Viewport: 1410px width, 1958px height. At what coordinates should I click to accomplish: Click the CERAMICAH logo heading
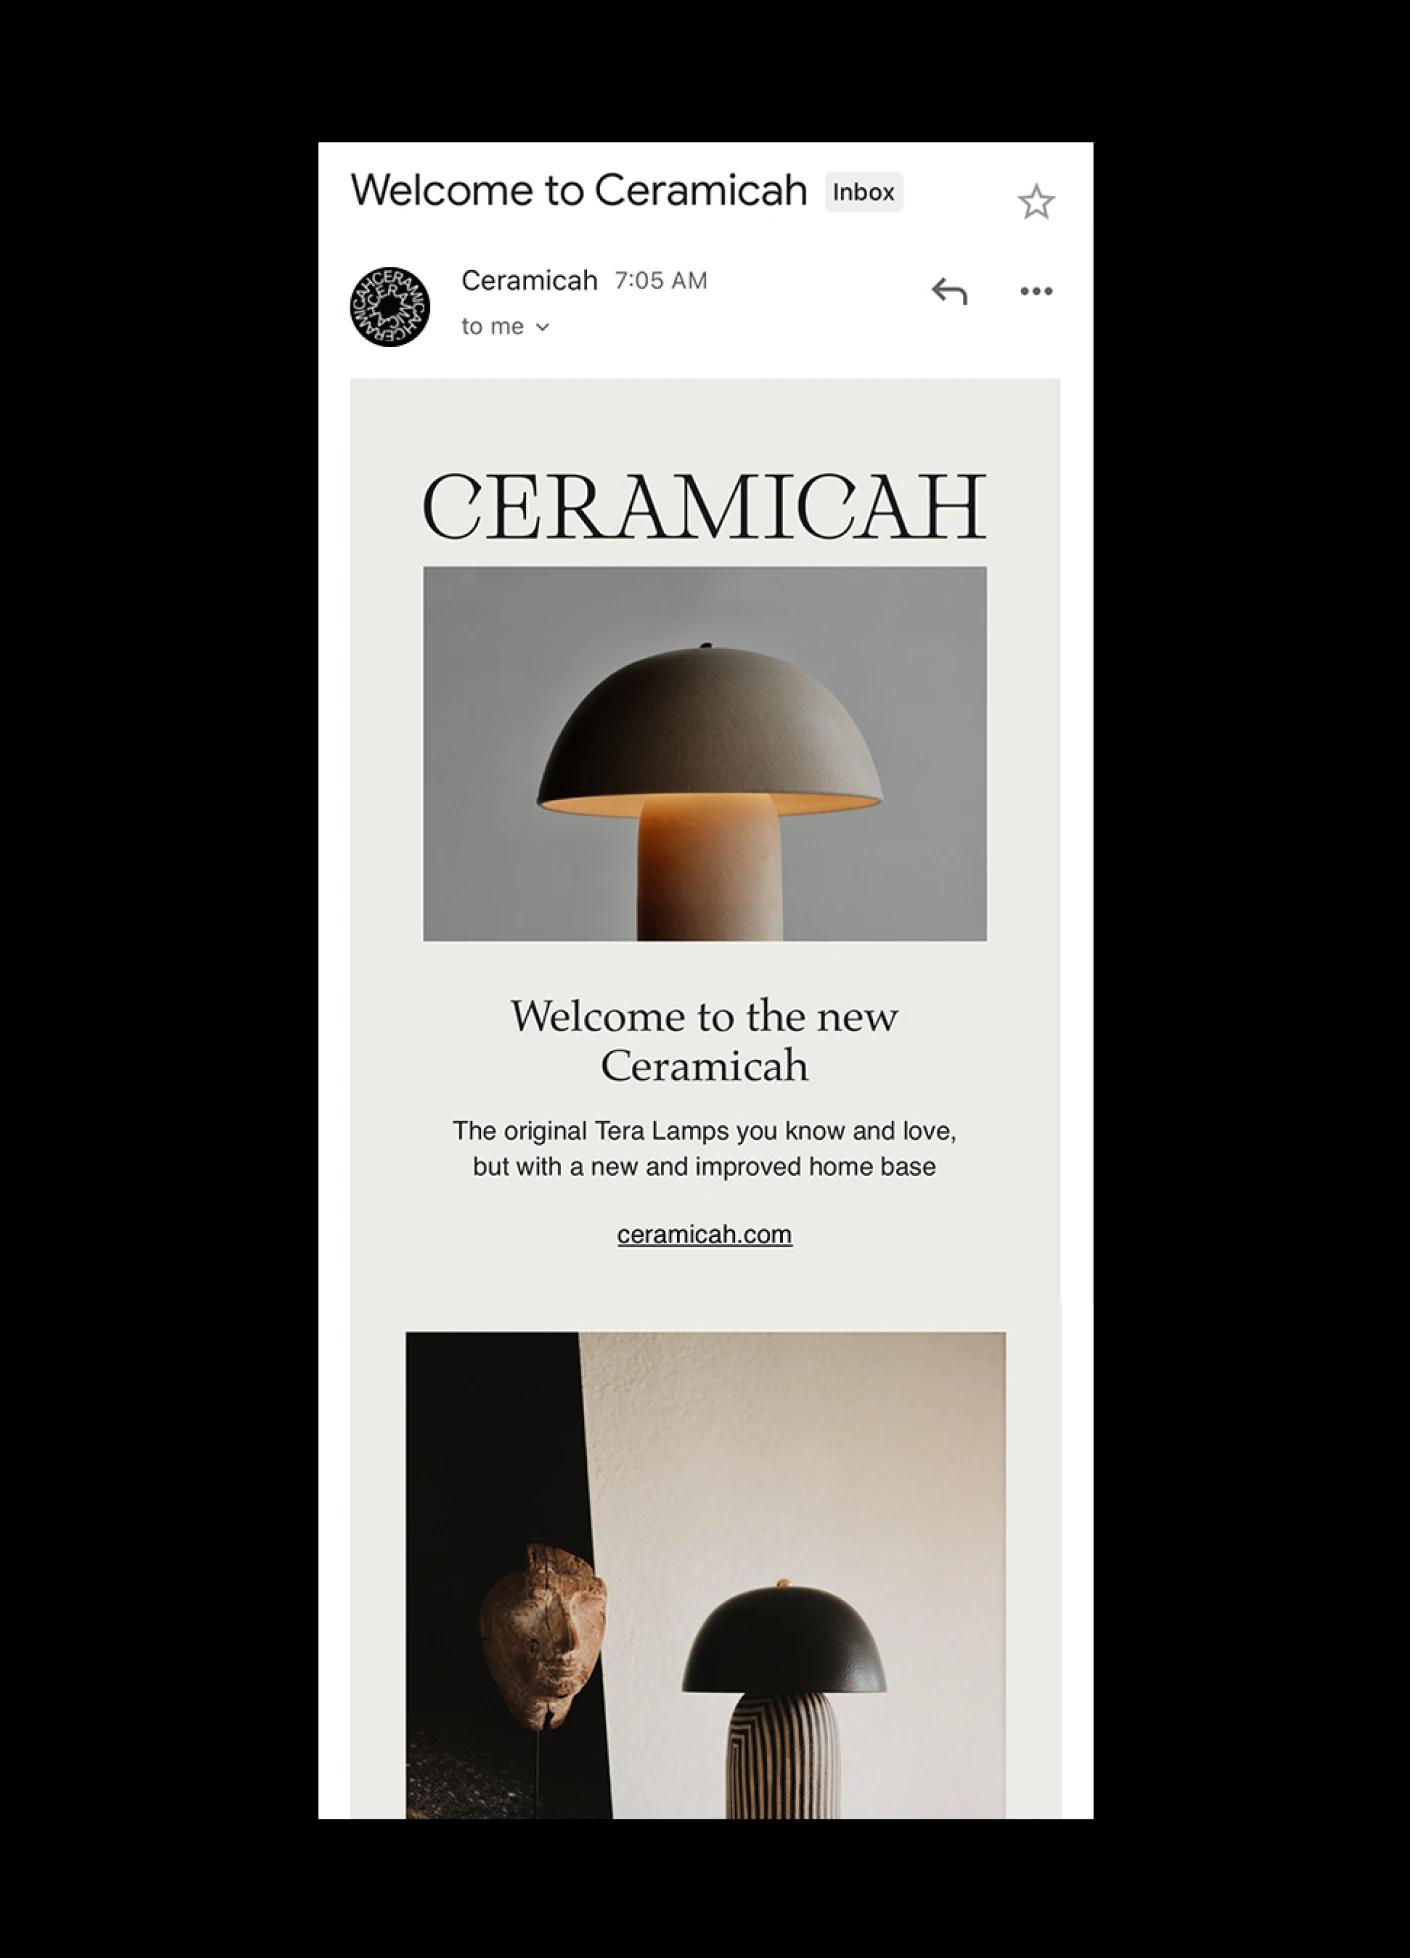[x=705, y=506]
